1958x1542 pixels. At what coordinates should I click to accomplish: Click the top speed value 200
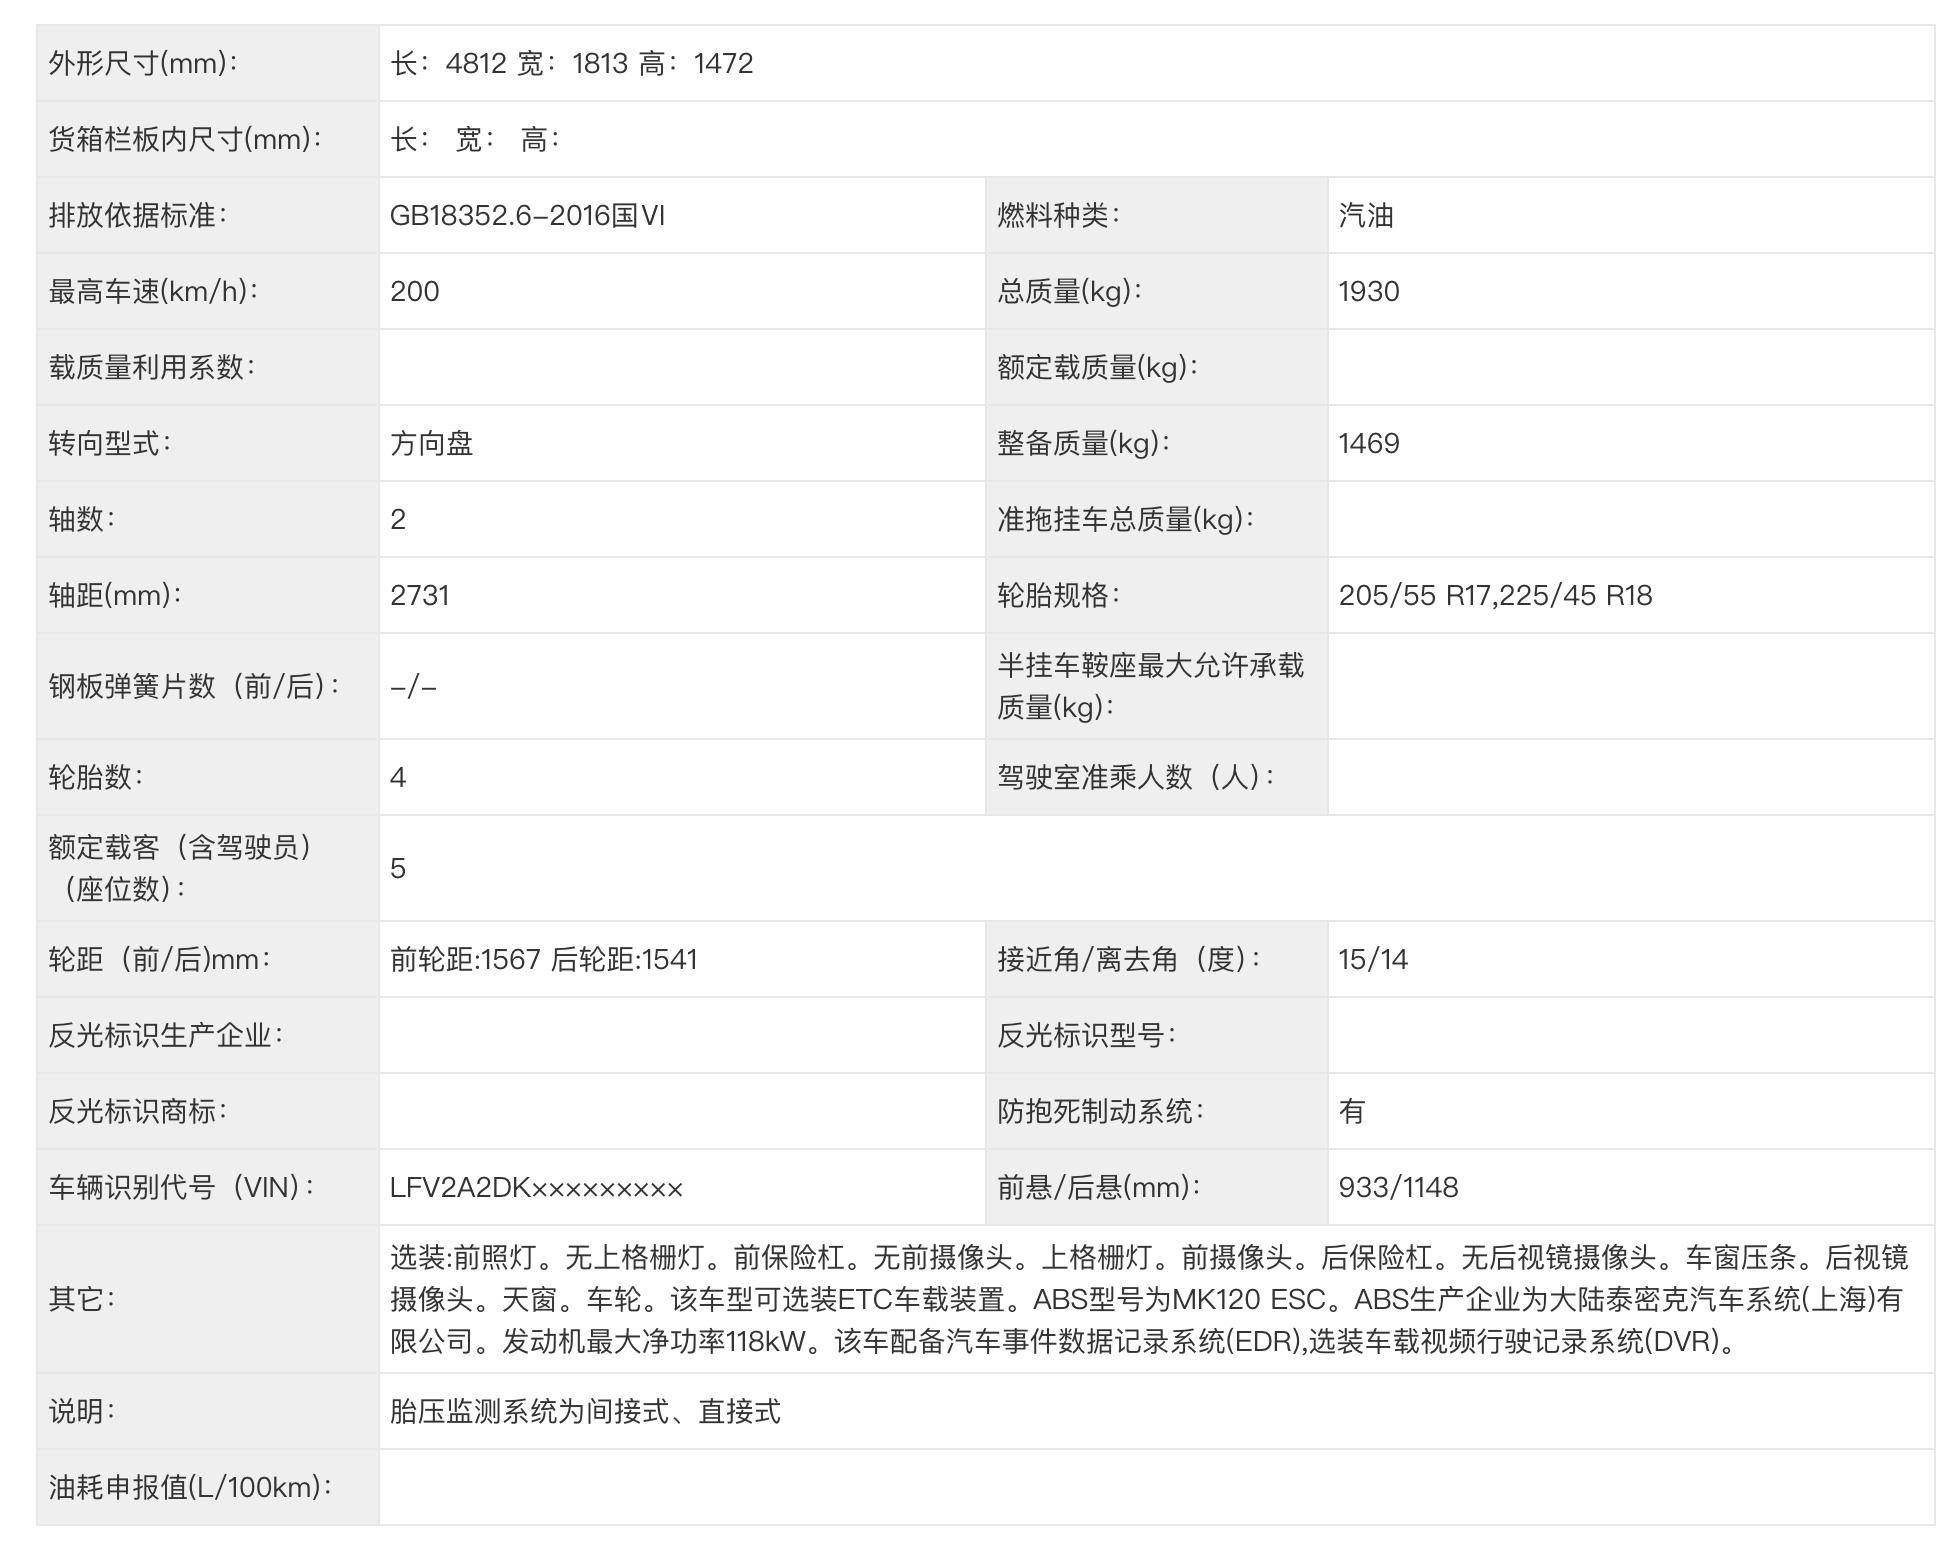pos(412,292)
